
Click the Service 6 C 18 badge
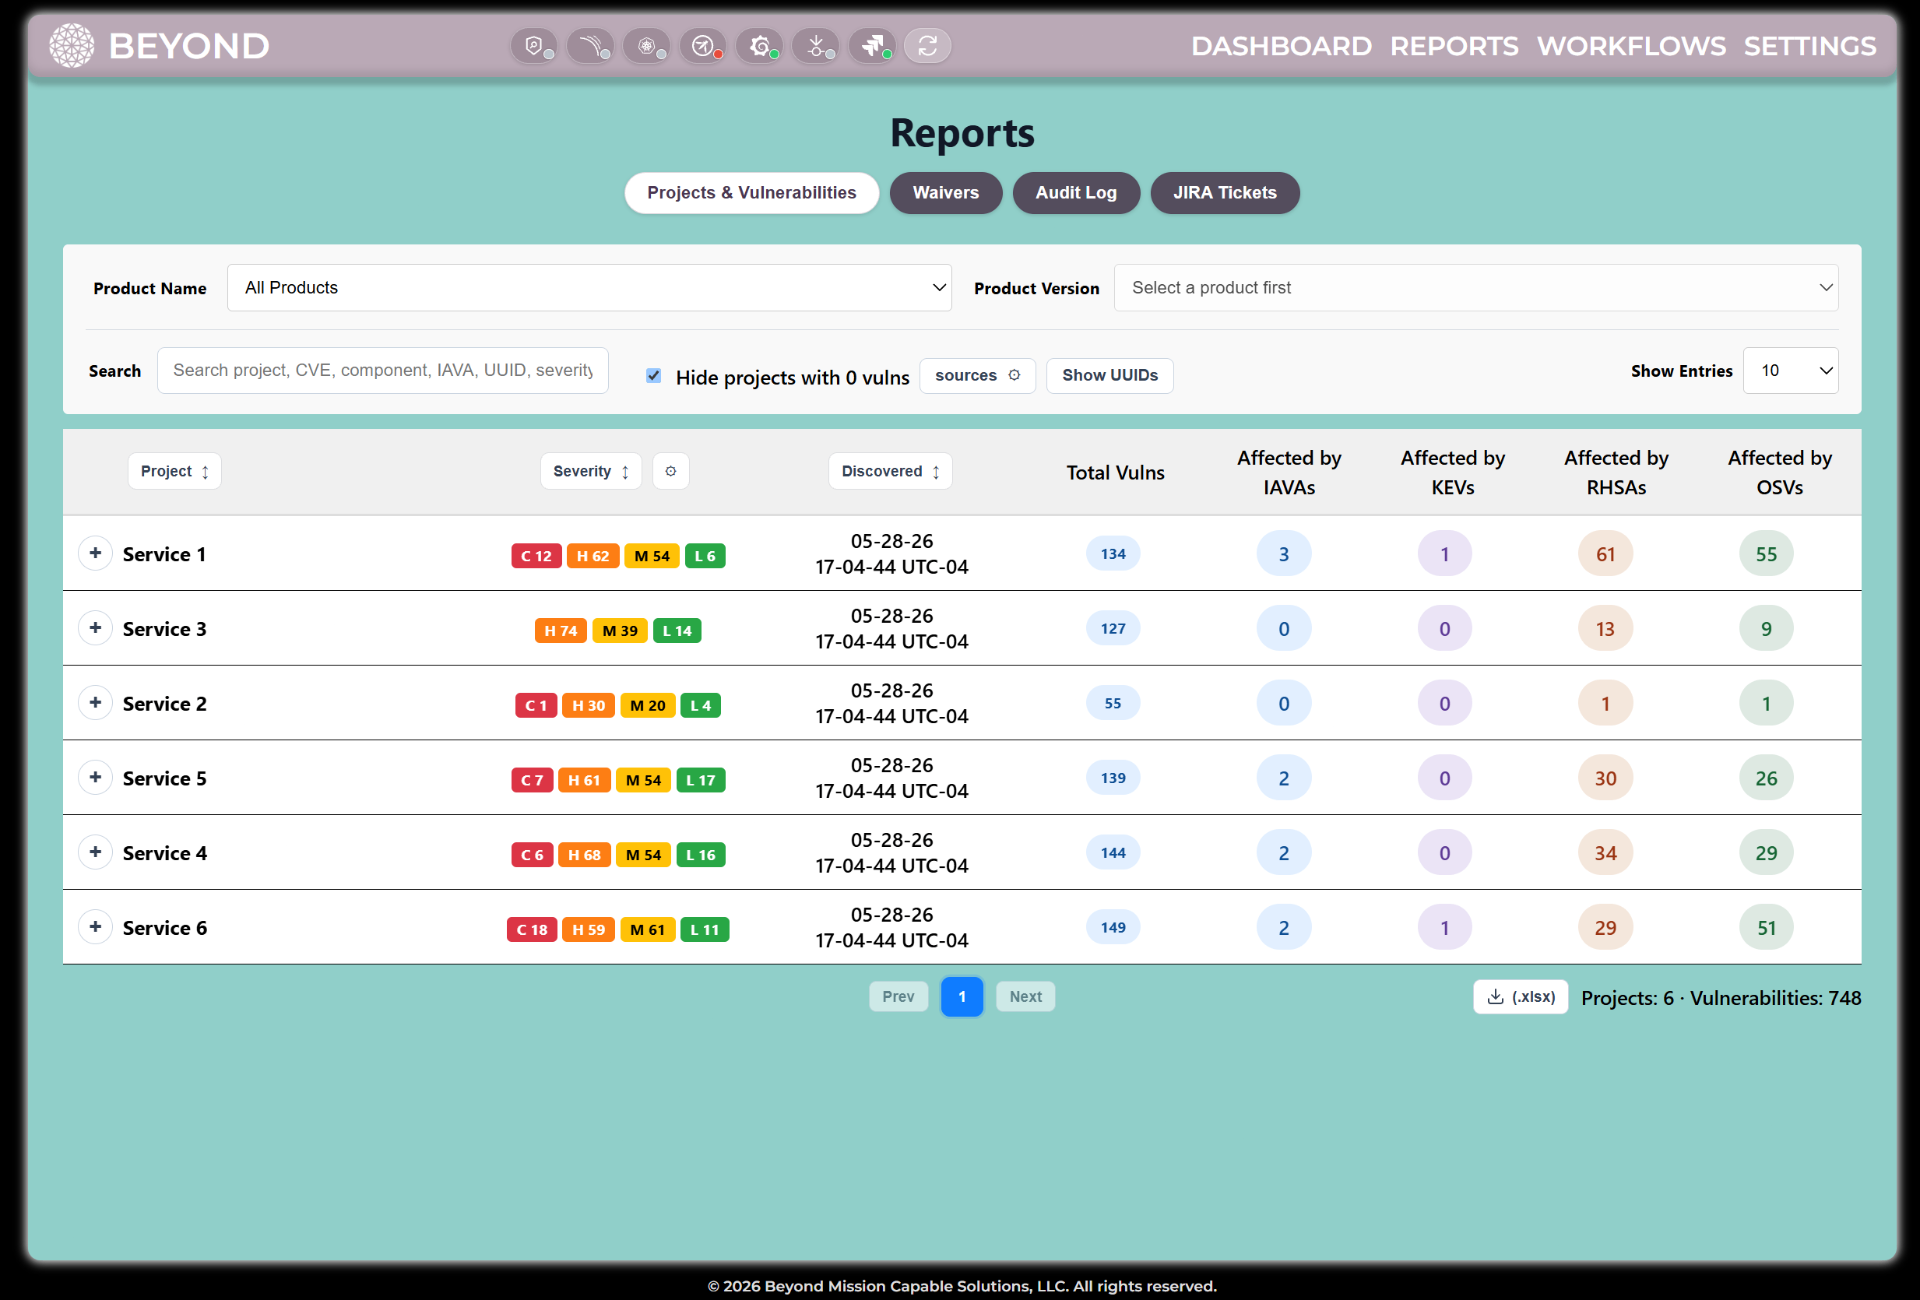pyautogui.click(x=532, y=930)
